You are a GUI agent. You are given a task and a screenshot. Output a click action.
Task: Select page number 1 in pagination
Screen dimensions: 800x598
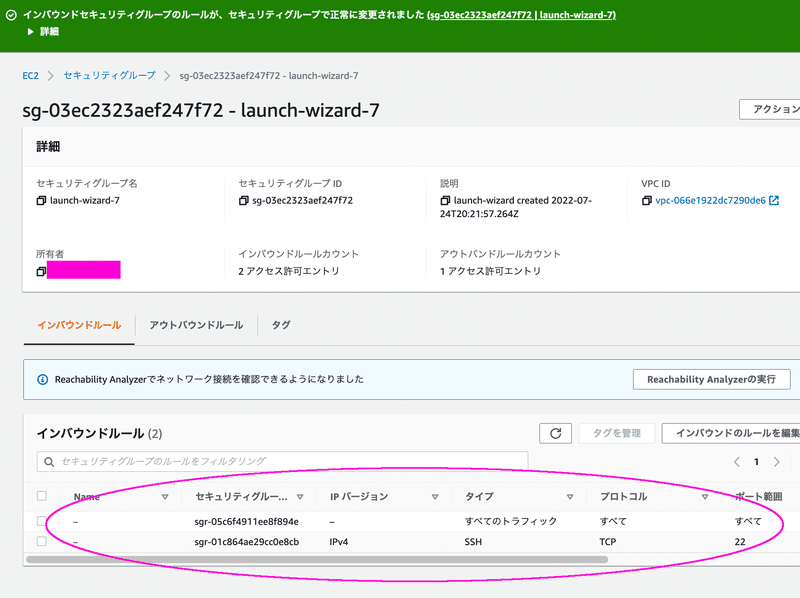coord(757,462)
